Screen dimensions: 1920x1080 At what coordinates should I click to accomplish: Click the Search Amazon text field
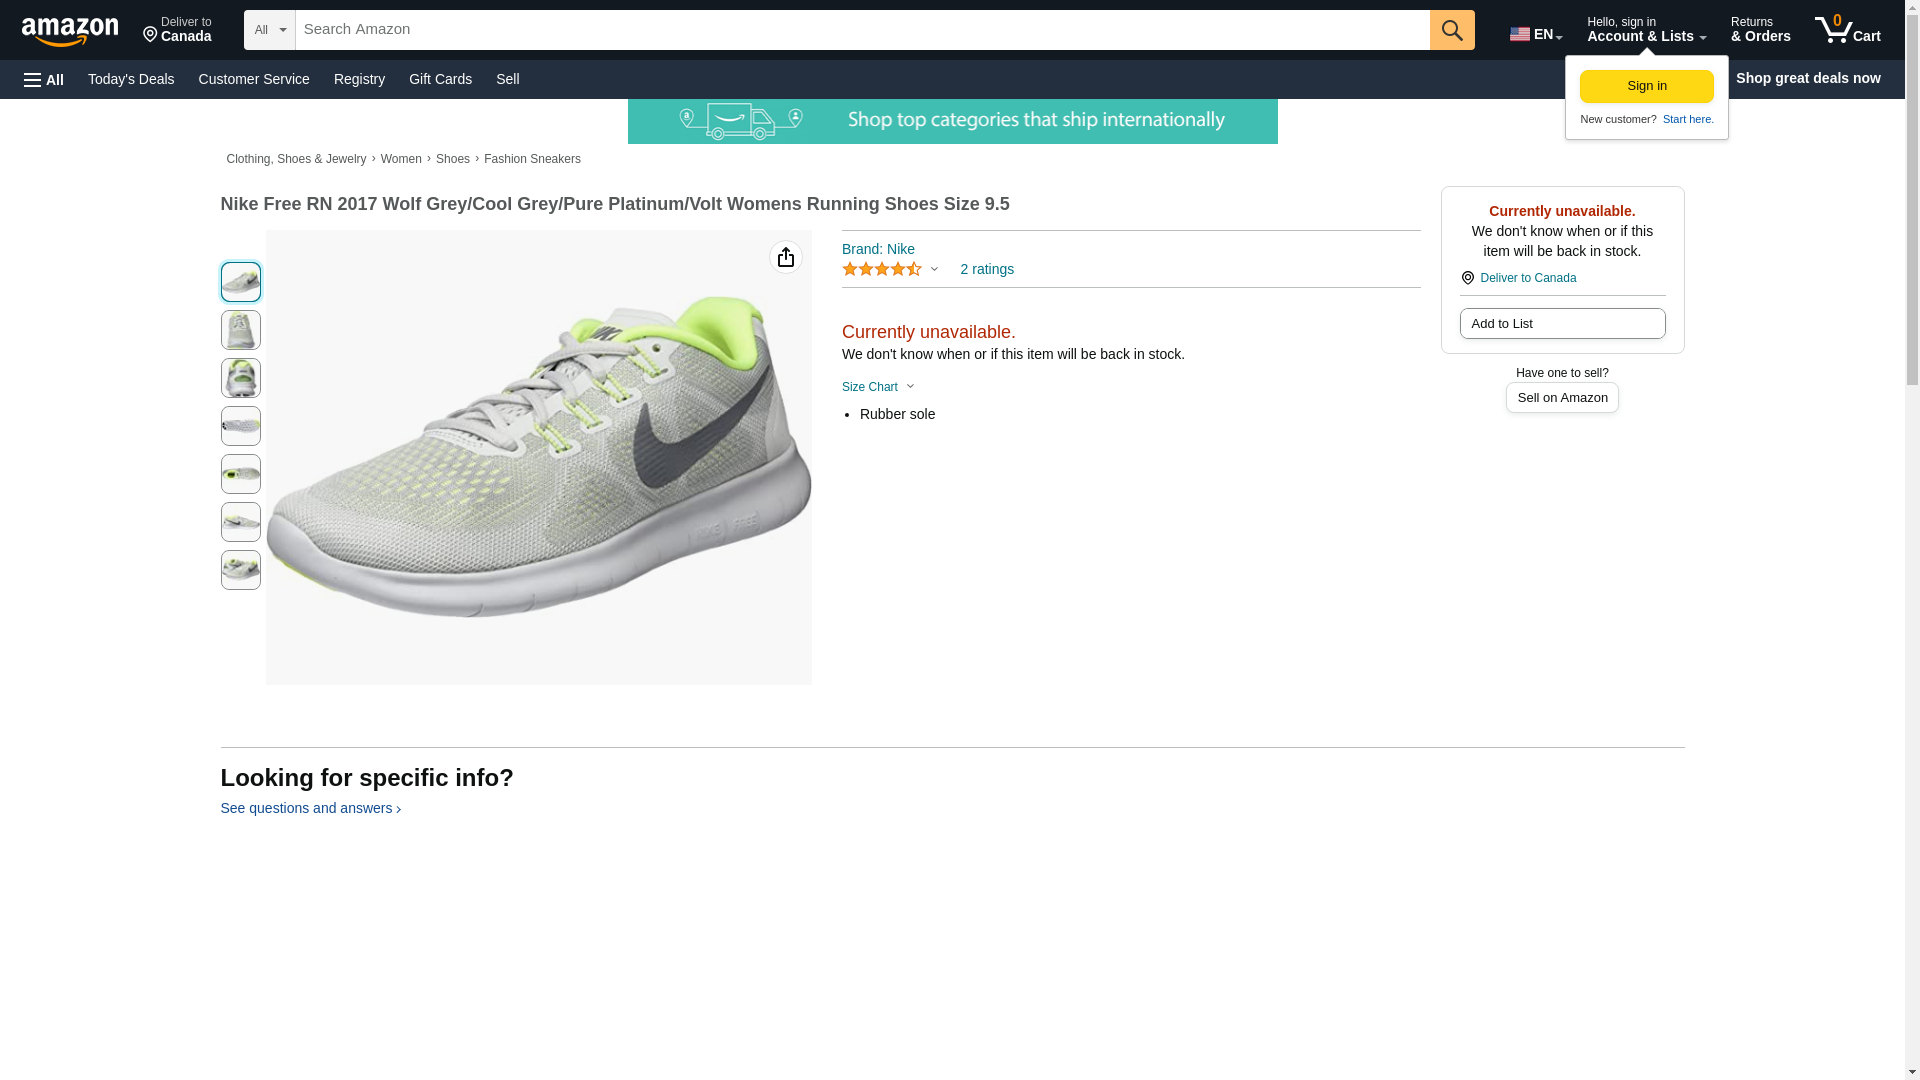tap(862, 30)
